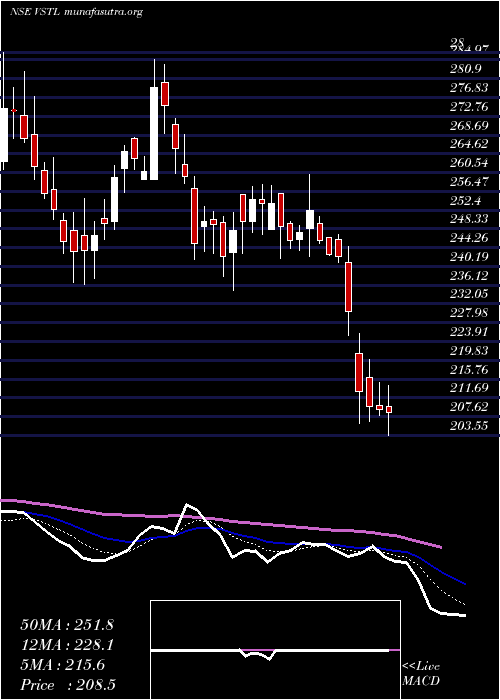Click the 260.54 price axis label
500x700 pixels.
pyautogui.click(x=469, y=163)
